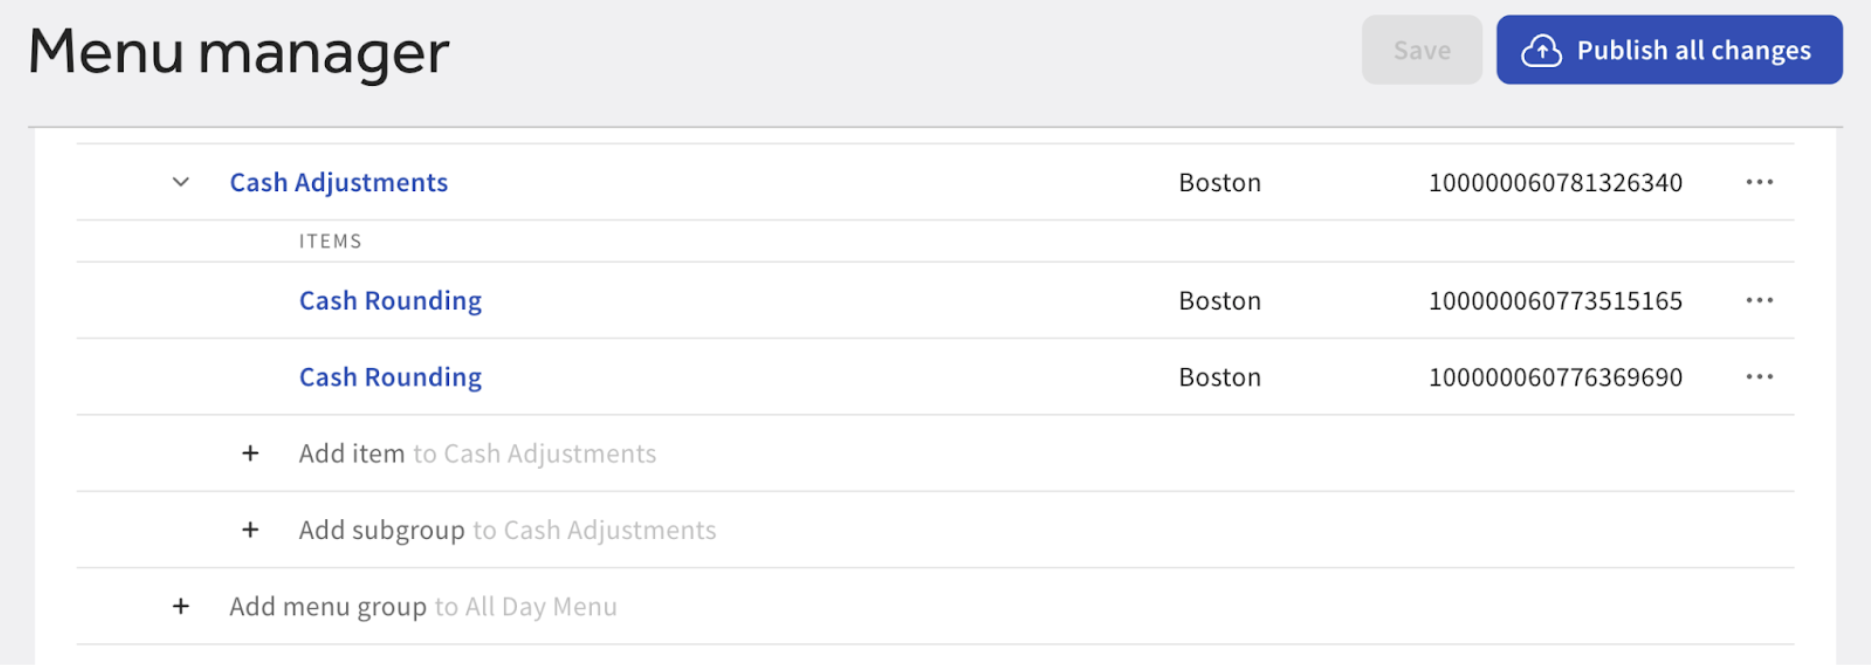1873x667 pixels.
Task: Open the Cash Adjustments menu group link
Action: (x=338, y=182)
